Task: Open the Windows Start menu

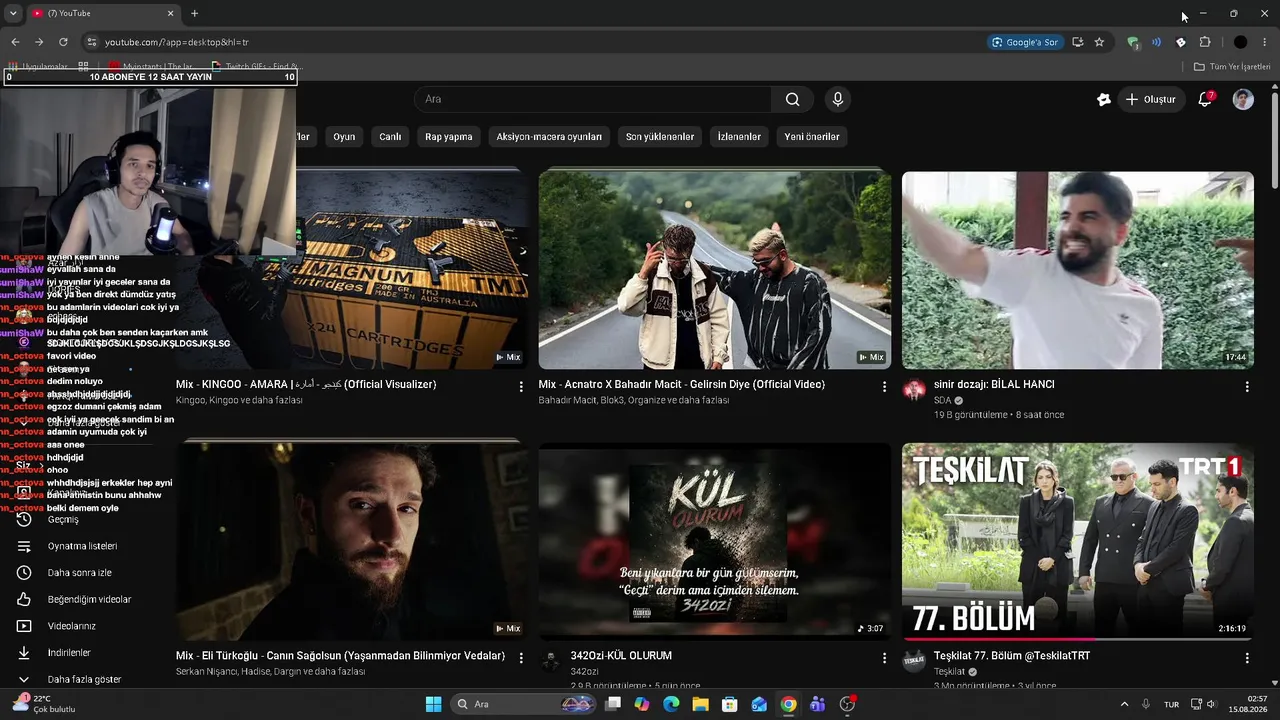Action: tap(433, 704)
